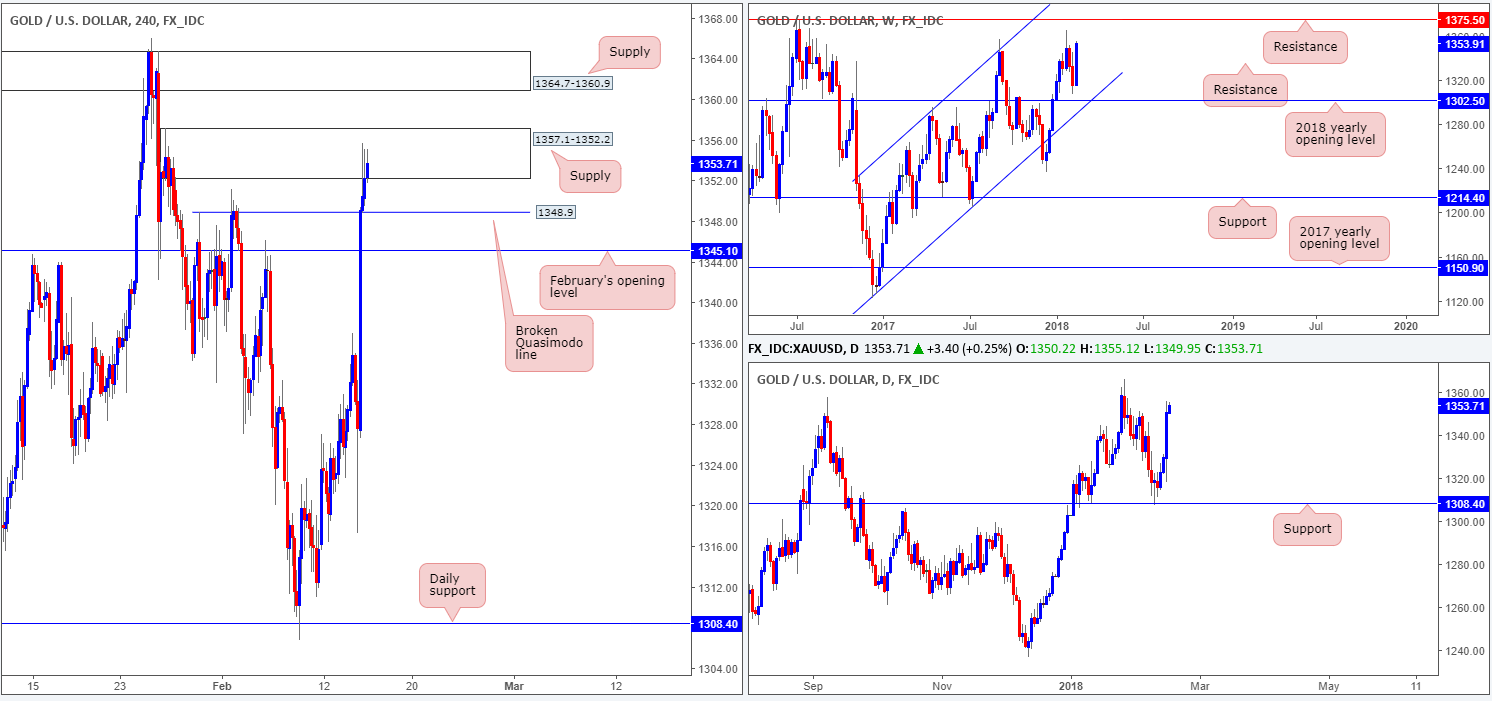Select the 'Daily support' callout
This screenshot has height=701, width=1492.
(x=452, y=585)
